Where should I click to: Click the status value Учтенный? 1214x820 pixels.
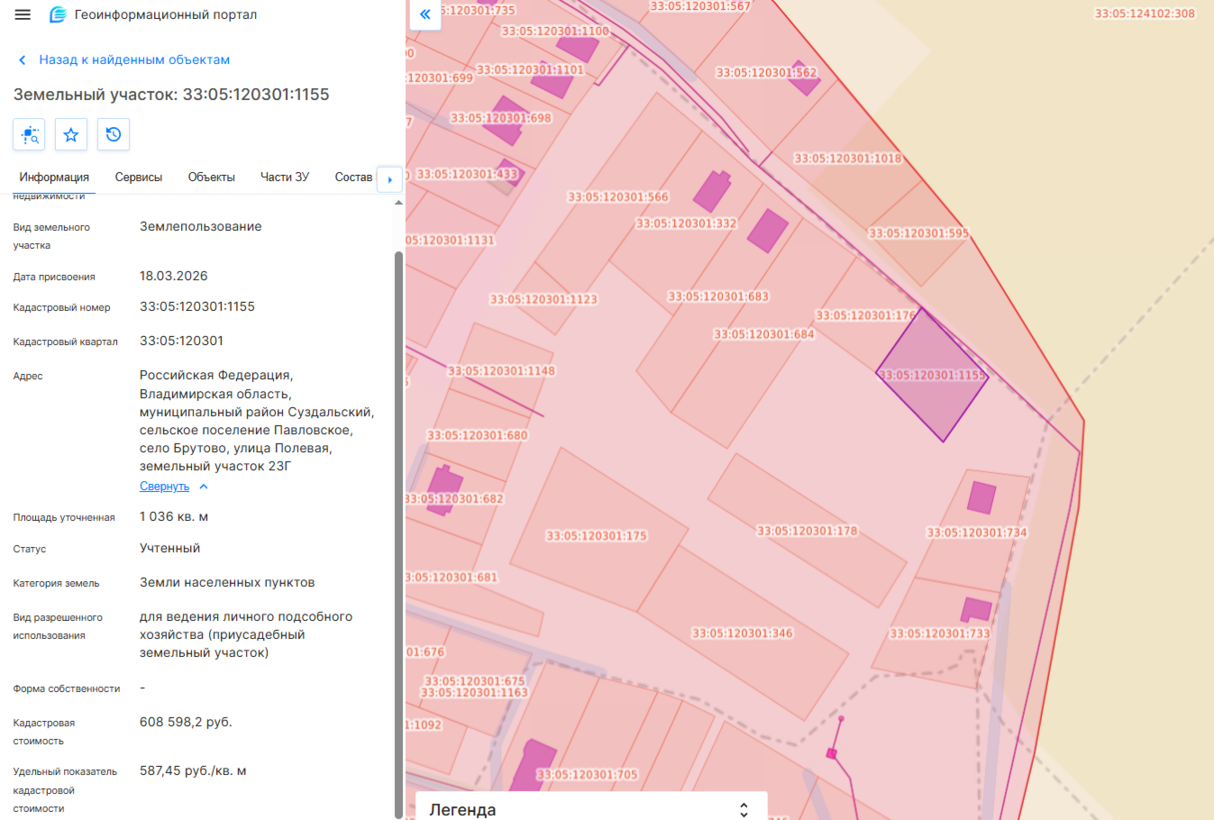coord(170,548)
